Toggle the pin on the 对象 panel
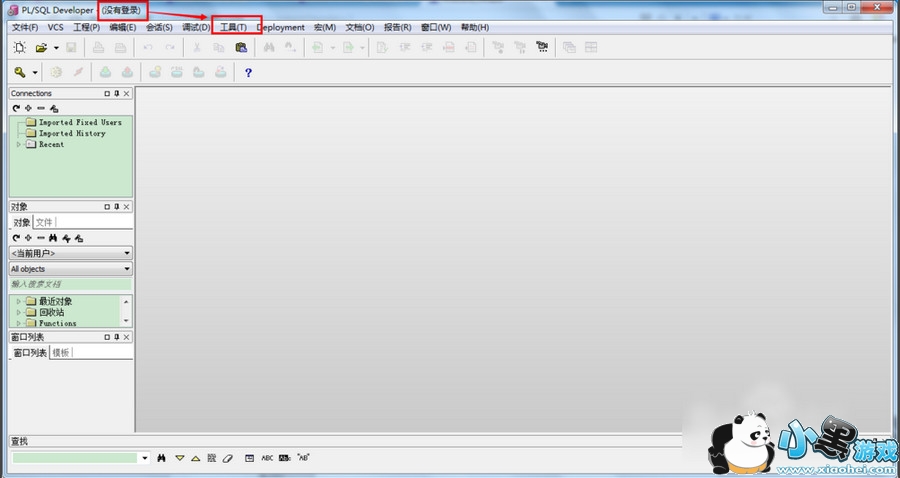 [117, 207]
